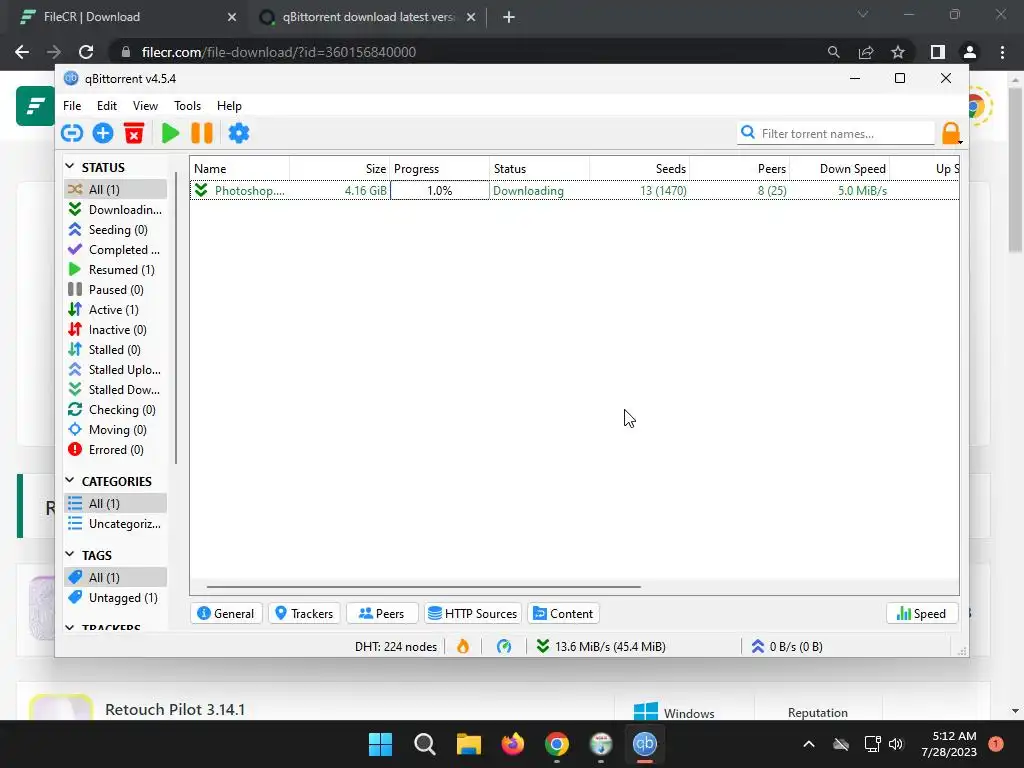The image size is (1024, 768).
Task: Sort by the Size column header
Action: (x=340, y=168)
